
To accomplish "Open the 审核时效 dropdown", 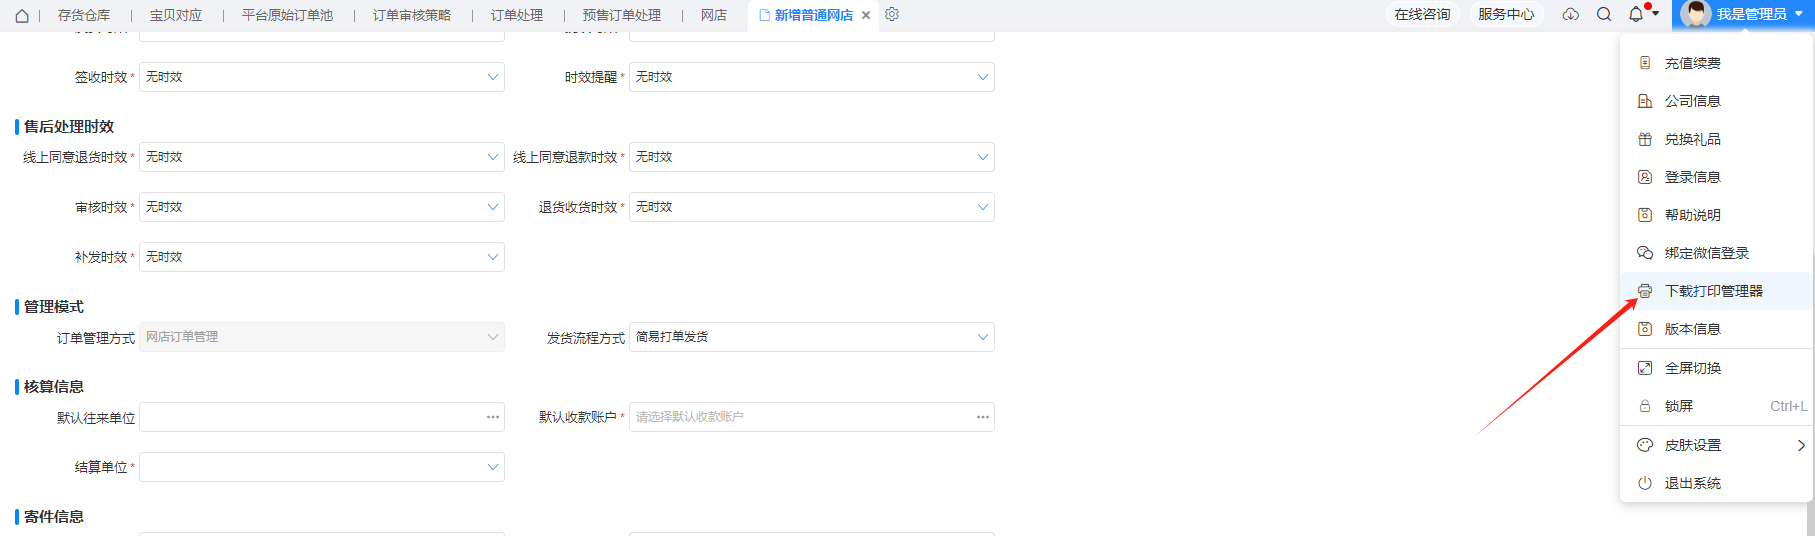I will tap(322, 207).
